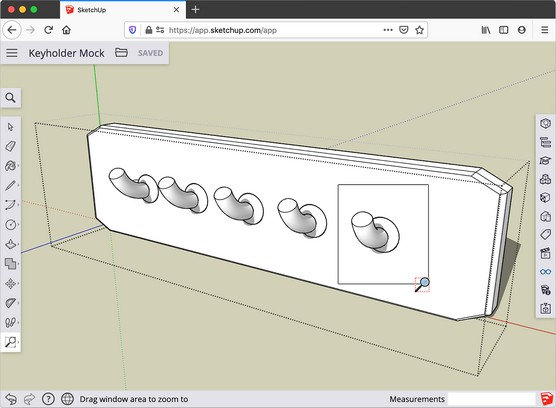Open the Styles panel
Image resolution: width=556 pixels, height=408 pixels.
(x=545, y=216)
